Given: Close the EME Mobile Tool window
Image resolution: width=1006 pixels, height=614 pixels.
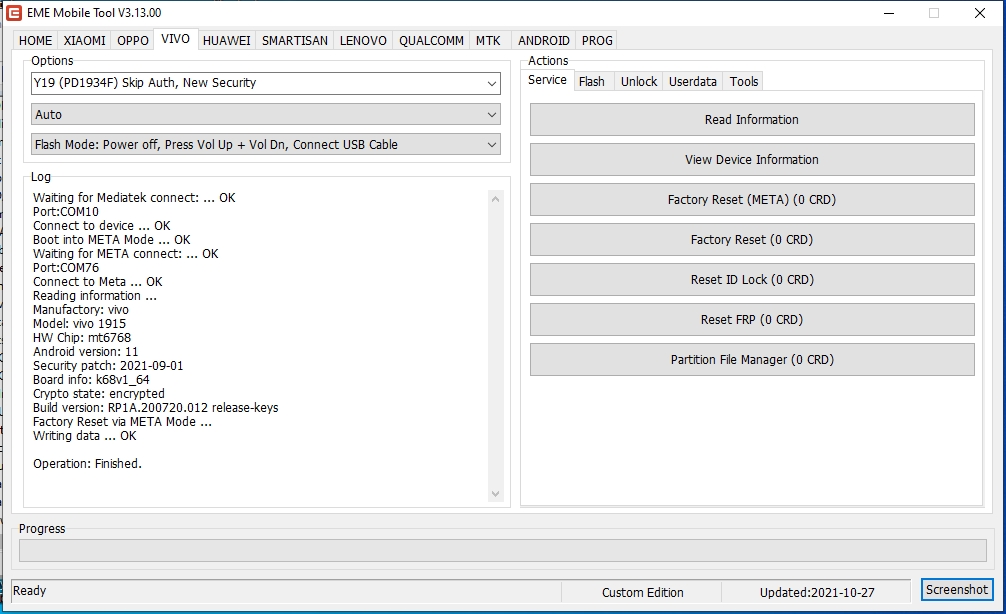Looking at the screenshot, I should click(x=980, y=13).
